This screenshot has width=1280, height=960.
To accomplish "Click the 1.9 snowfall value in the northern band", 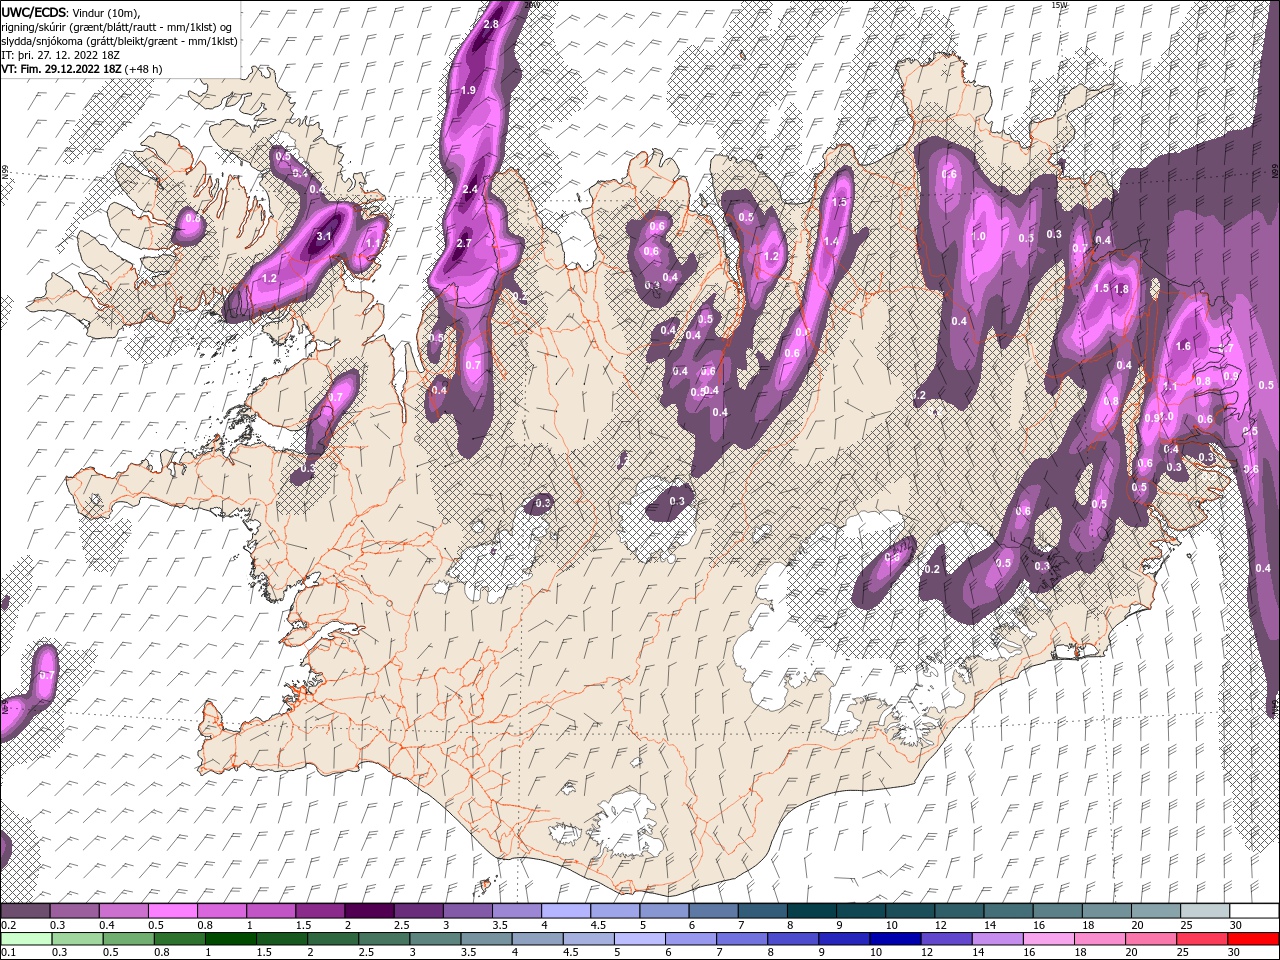I will [x=468, y=90].
